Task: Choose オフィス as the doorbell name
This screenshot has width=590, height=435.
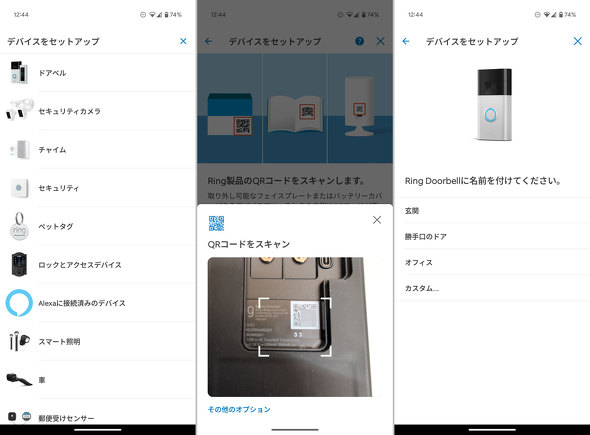Action: pos(492,262)
